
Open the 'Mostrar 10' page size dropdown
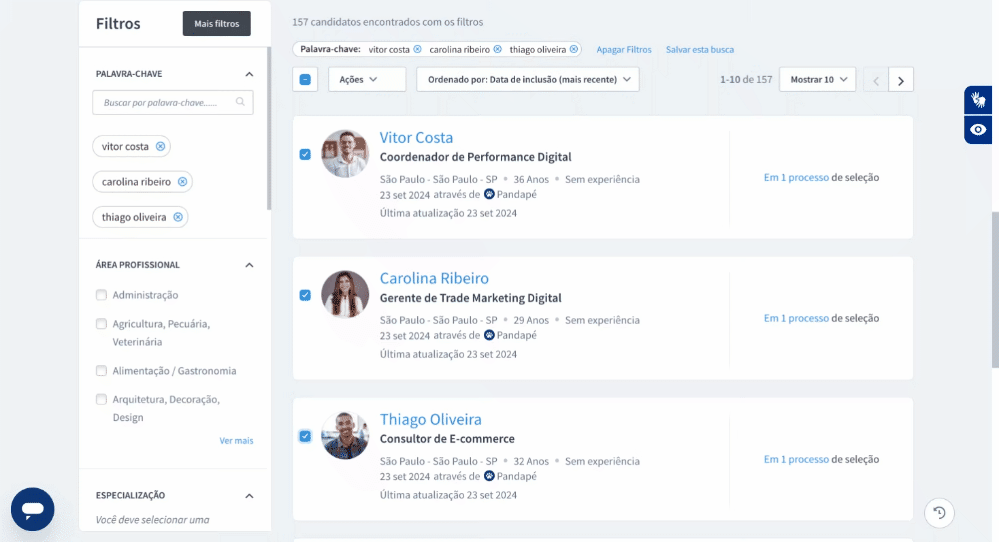pos(817,80)
